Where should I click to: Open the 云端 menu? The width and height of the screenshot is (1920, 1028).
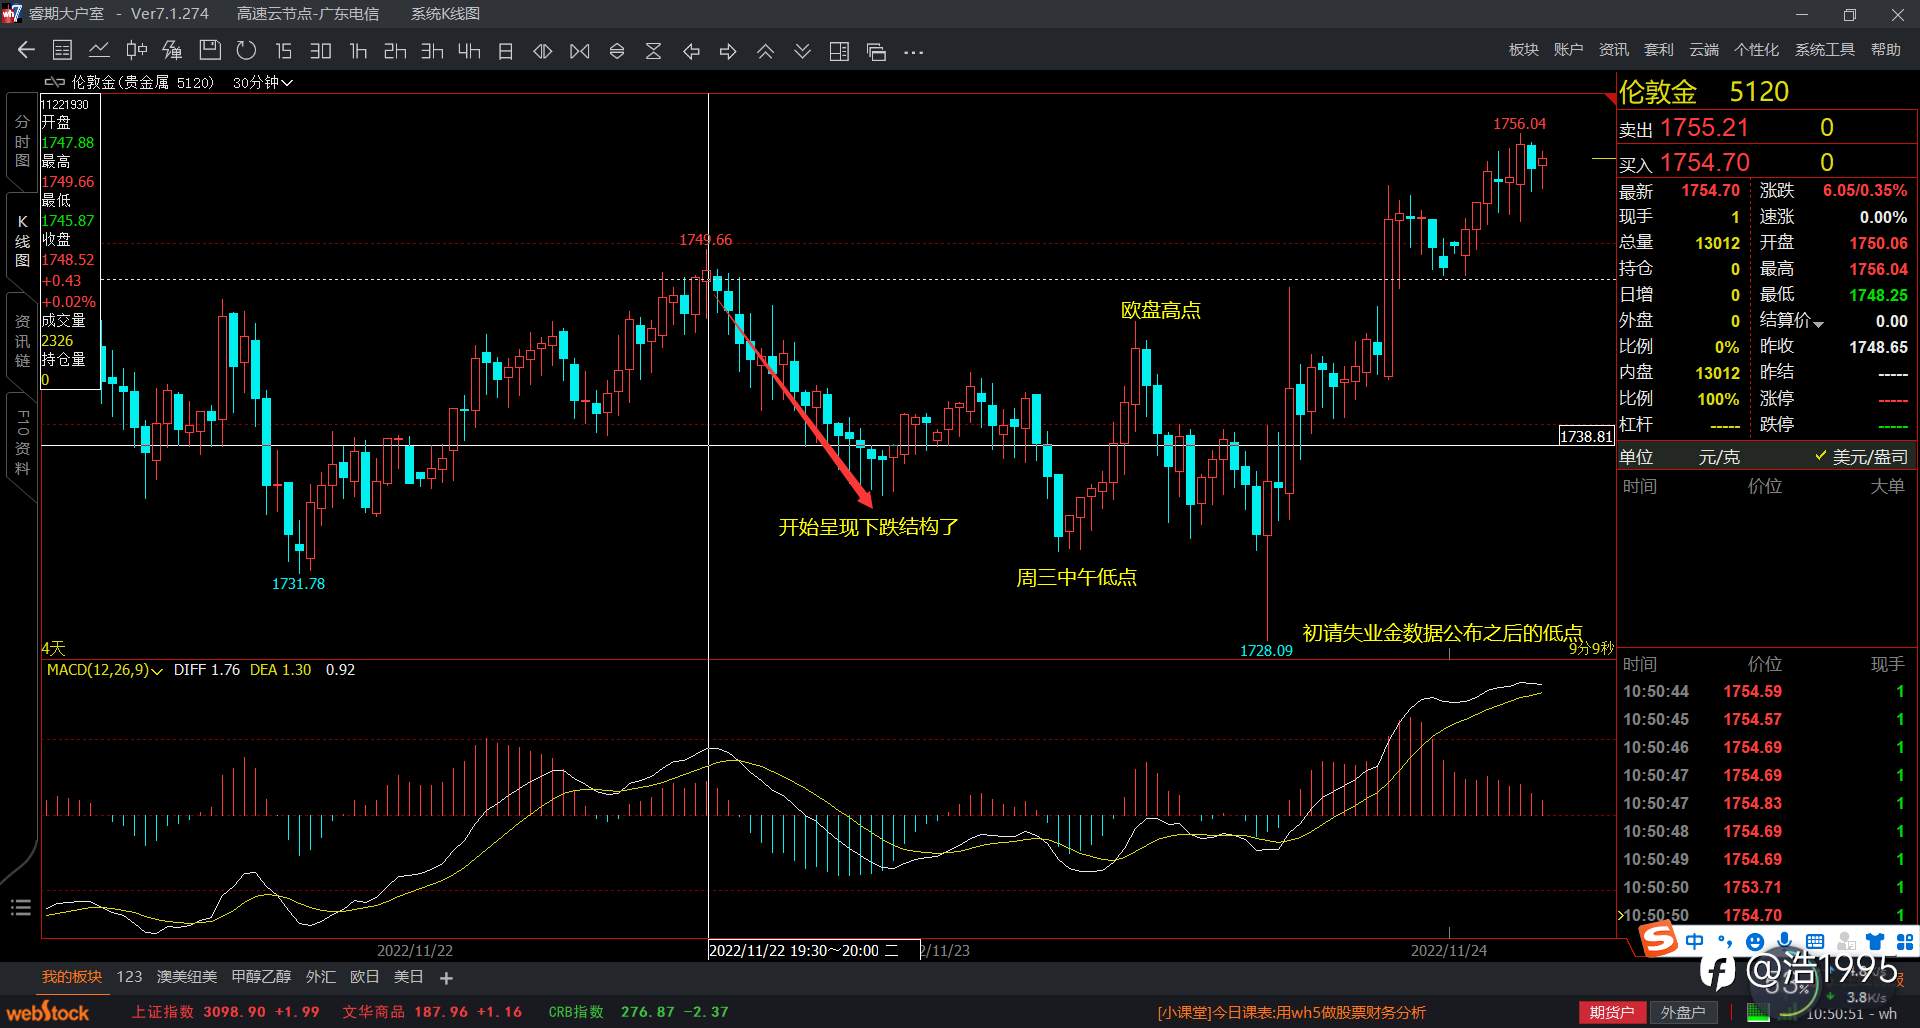click(1704, 50)
